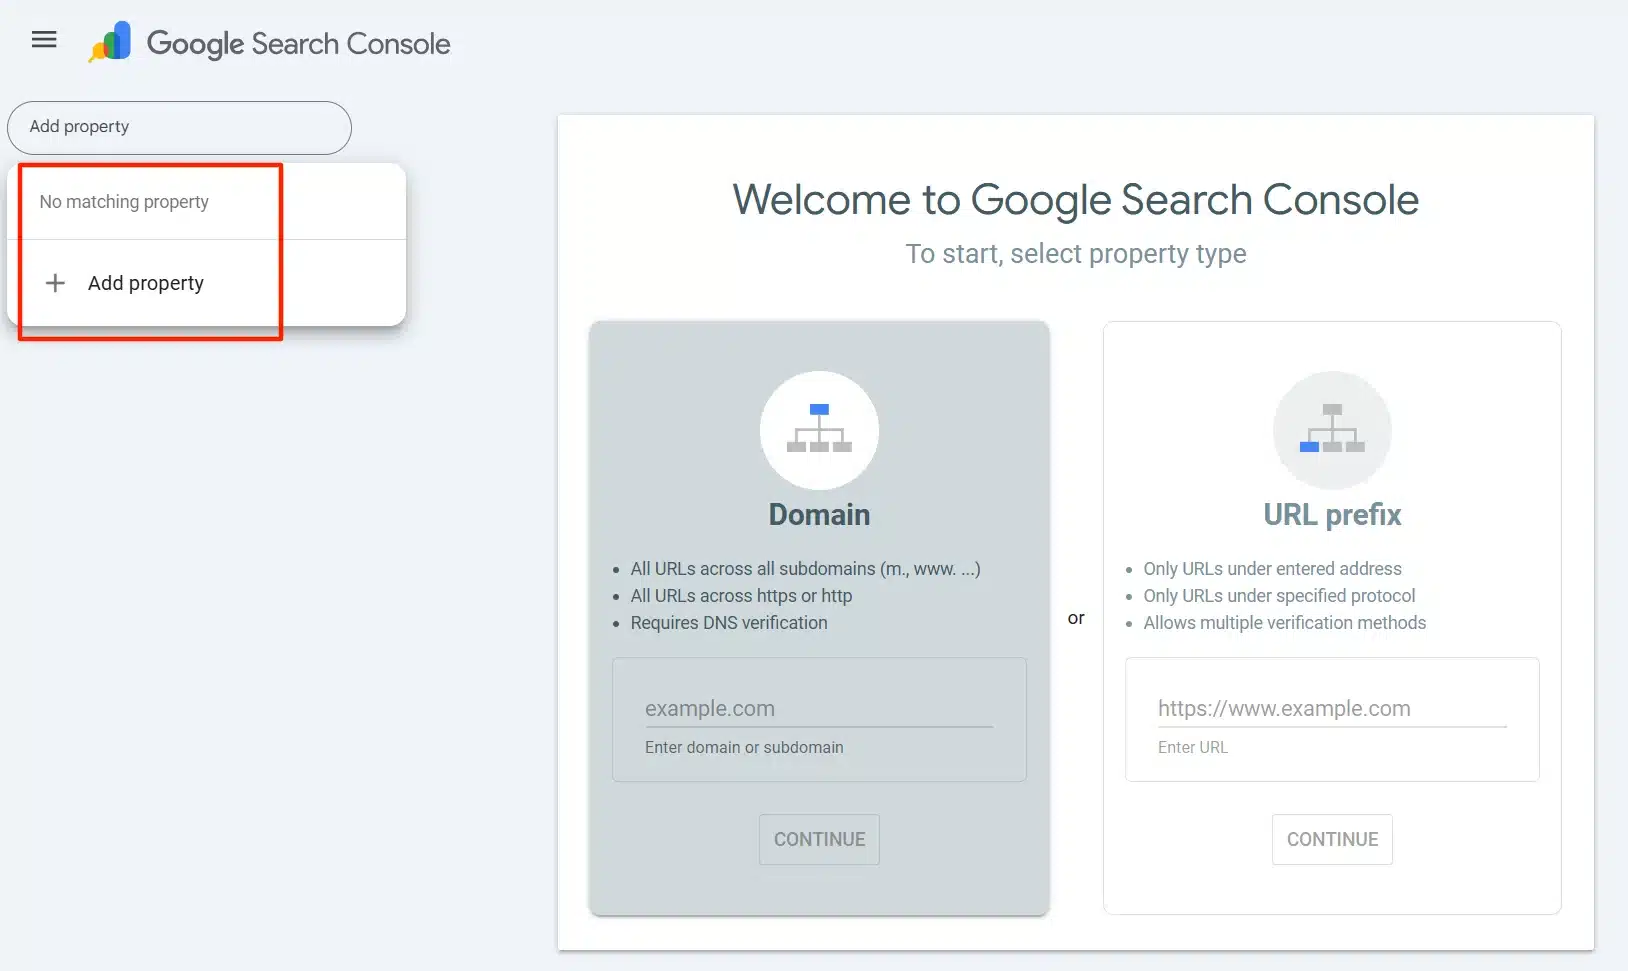Image resolution: width=1628 pixels, height=971 pixels.
Task: Focus the https://www.example.com URL field
Action: point(1331,709)
